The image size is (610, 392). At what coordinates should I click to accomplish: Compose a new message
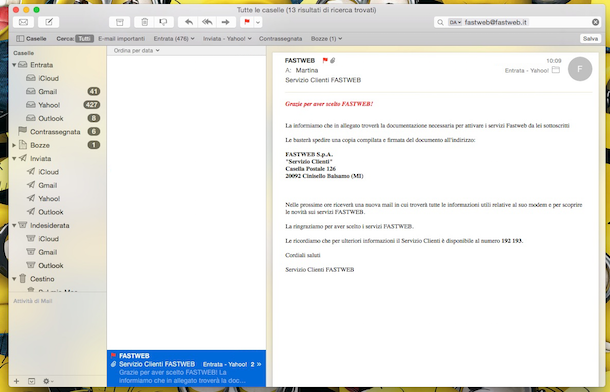click(49, 22)
